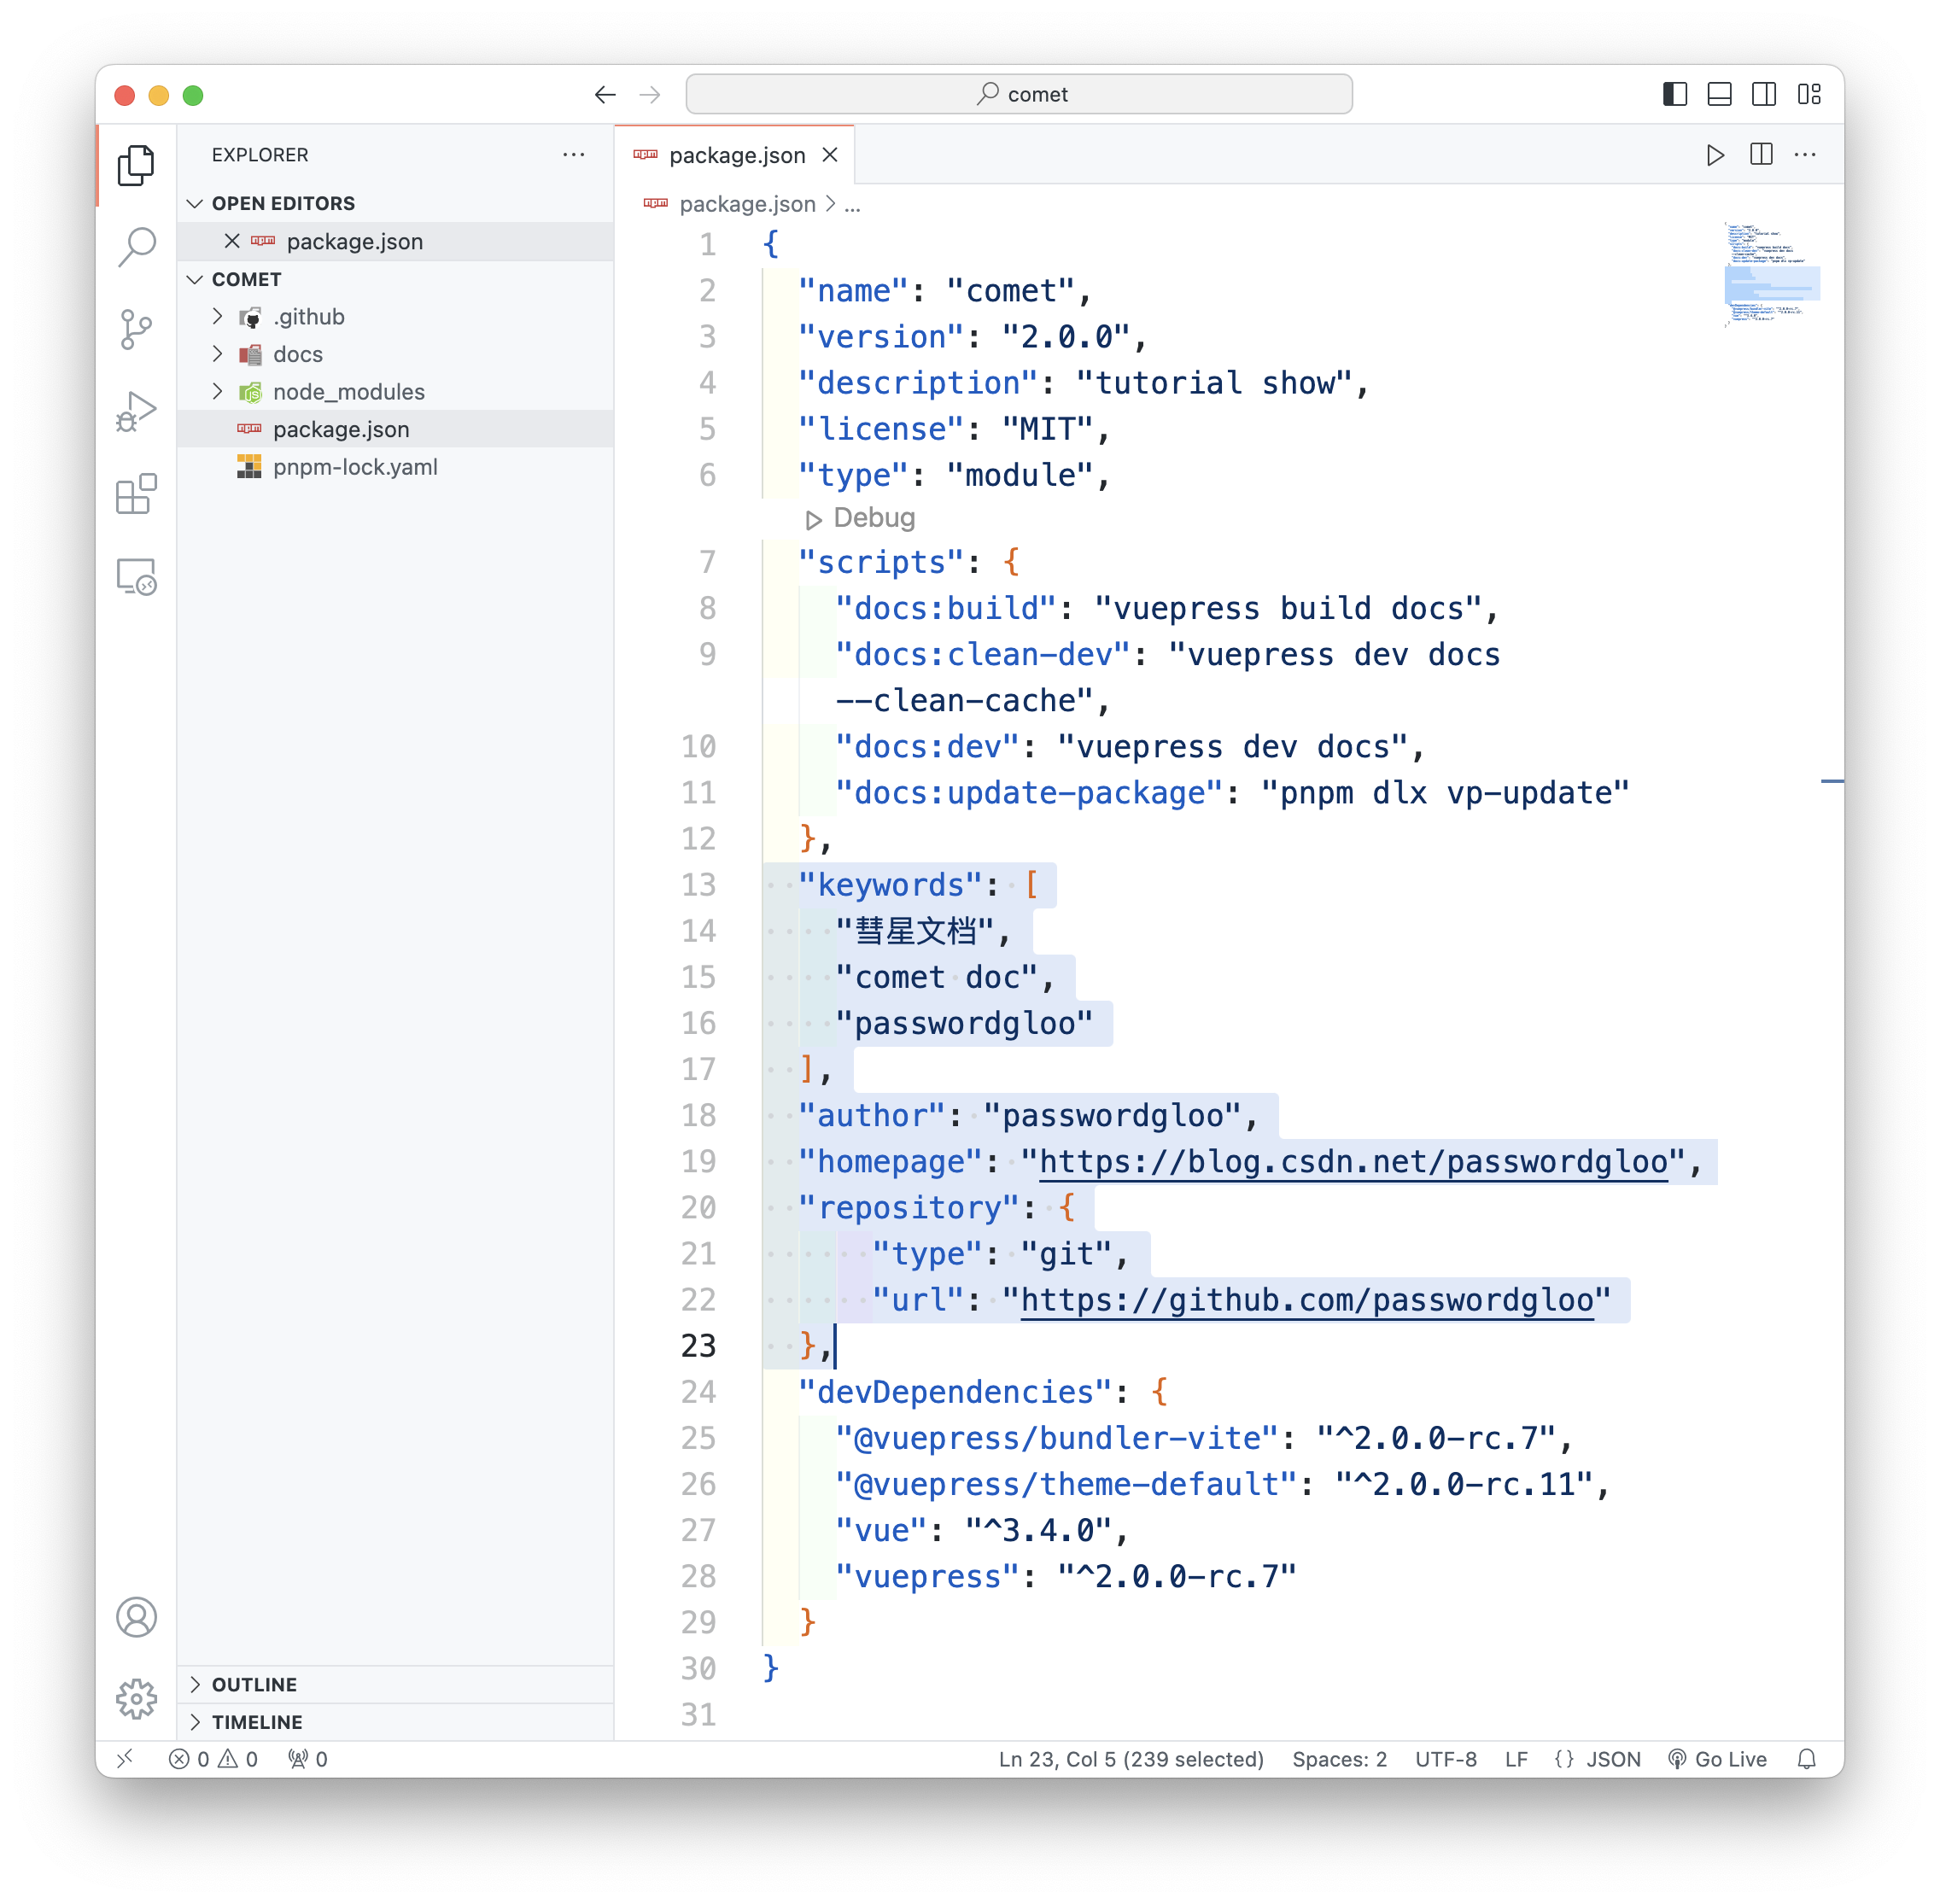The image size is (1940, 1904).
Task: Open Run and Debug view
Action: coord(137,411)
